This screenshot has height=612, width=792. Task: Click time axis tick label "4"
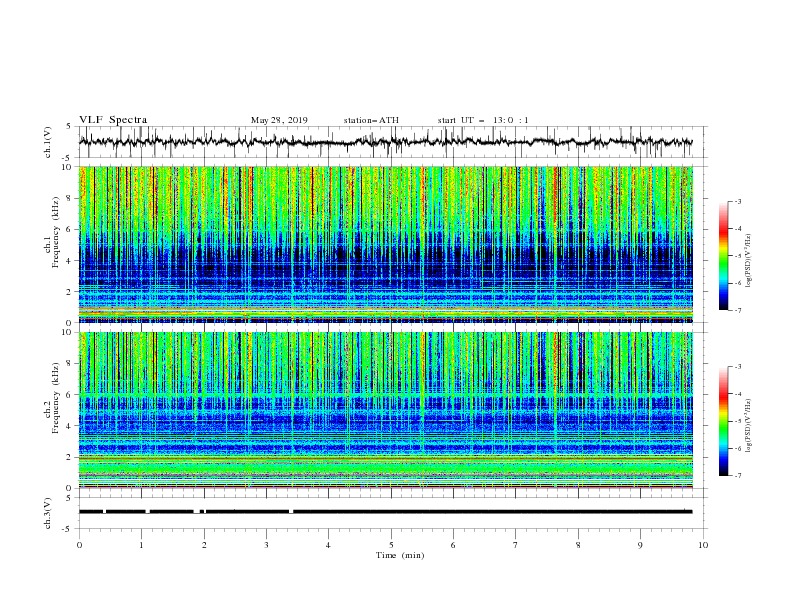pyautogui.click(x=328, y=545)
